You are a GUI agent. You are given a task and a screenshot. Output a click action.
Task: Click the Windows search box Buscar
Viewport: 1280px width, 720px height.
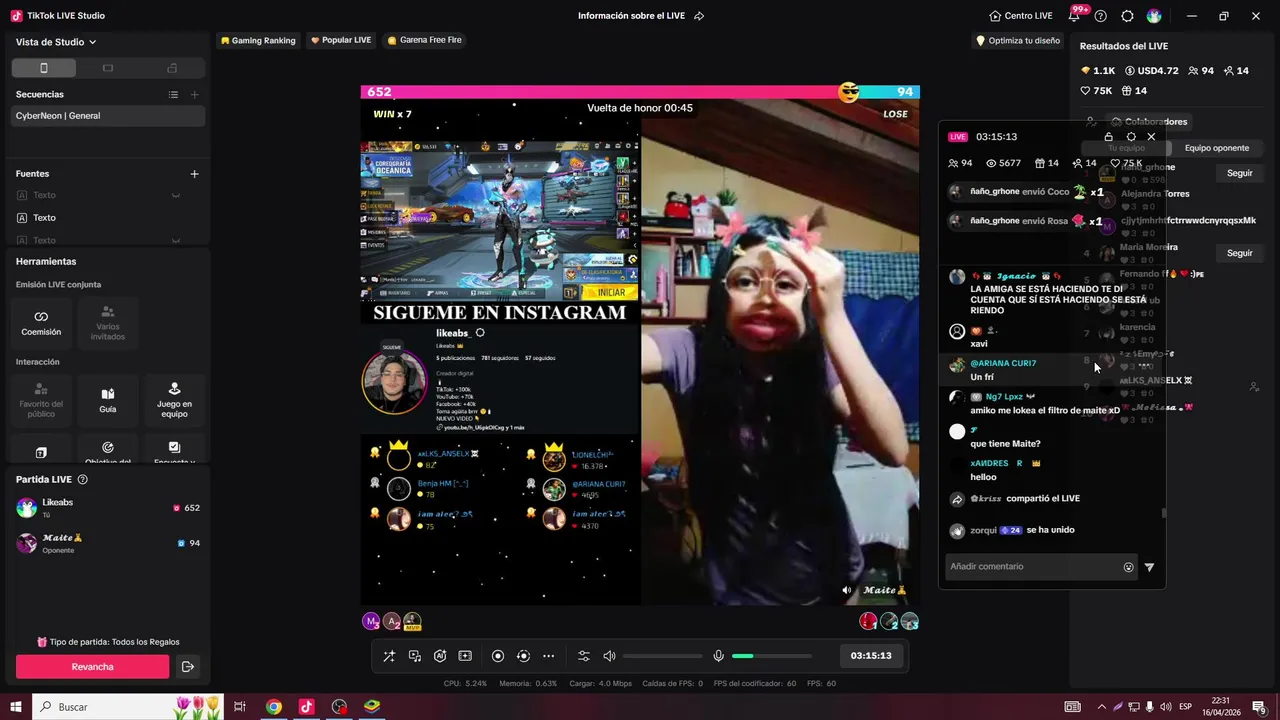(x=130, y=707)
